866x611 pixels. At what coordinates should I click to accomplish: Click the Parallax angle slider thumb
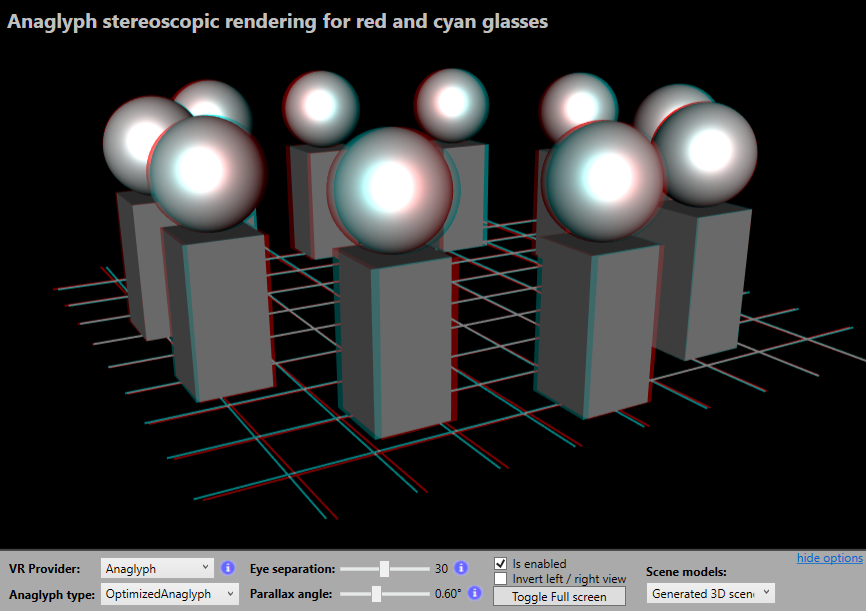point(376,594)
